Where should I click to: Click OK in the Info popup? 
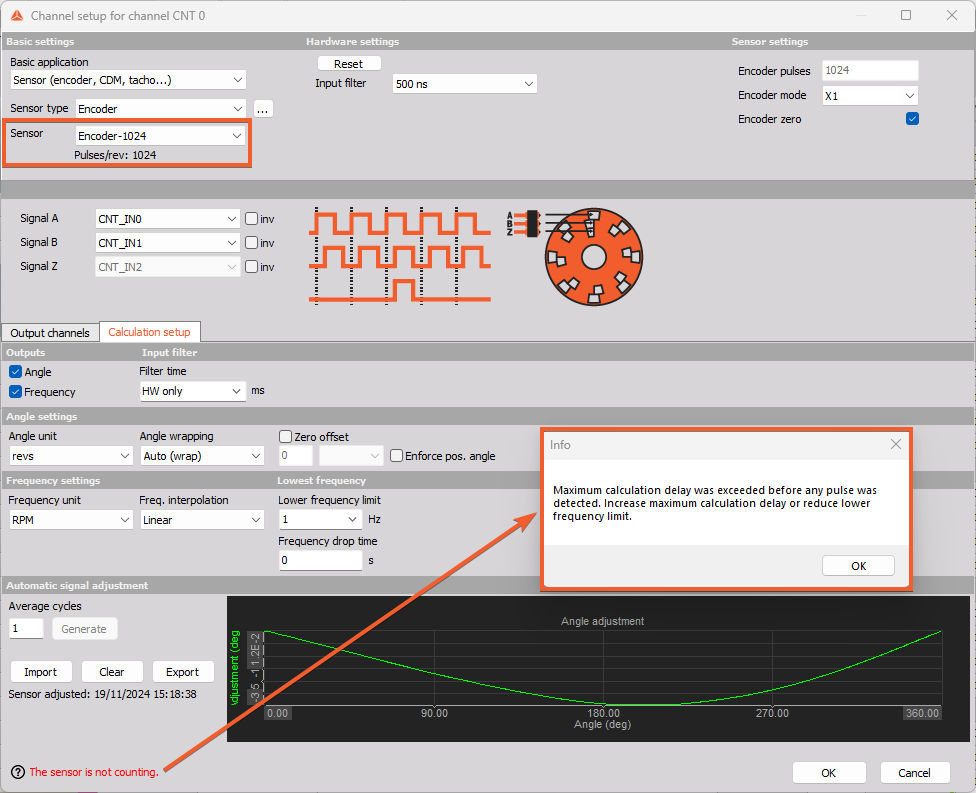coord(858,566)
